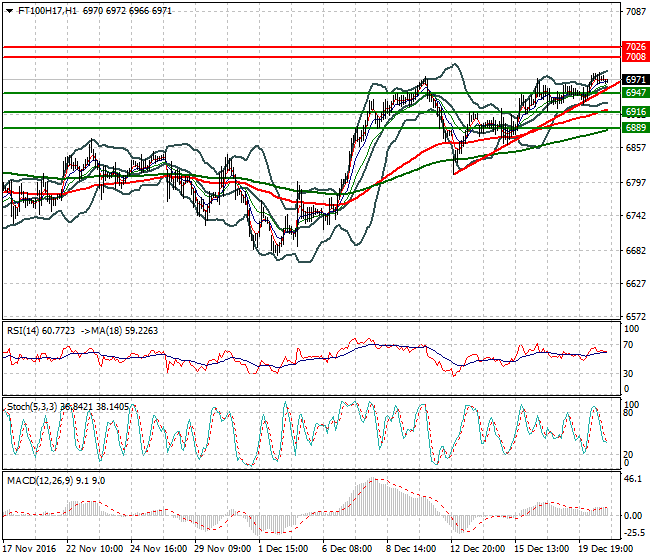Click the MACD(12,26,9) indicator label
The height and width of the screenshot is (560, 660).
tap(40, 481)
